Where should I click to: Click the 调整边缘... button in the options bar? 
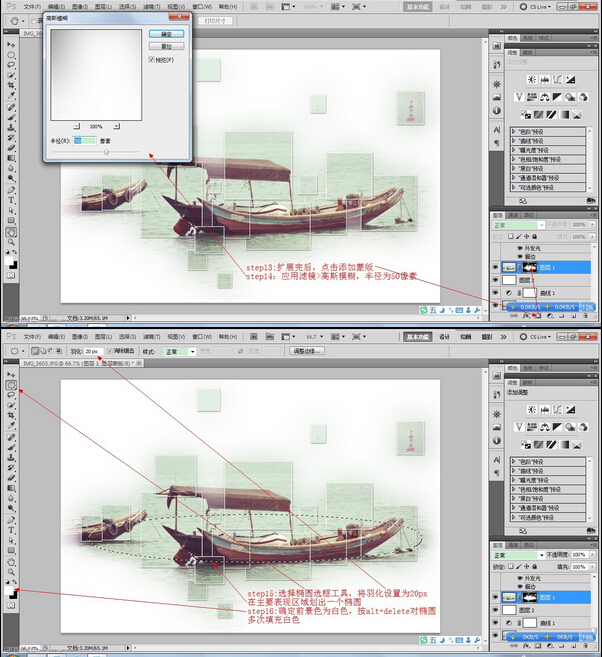pos(307,351)
